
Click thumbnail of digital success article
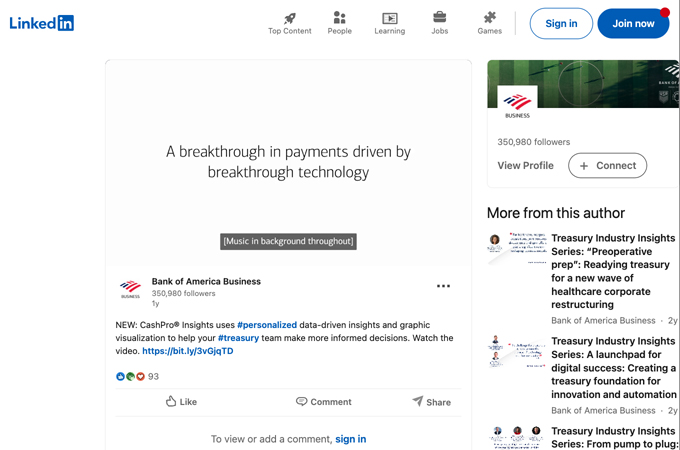tap(517, 352)
